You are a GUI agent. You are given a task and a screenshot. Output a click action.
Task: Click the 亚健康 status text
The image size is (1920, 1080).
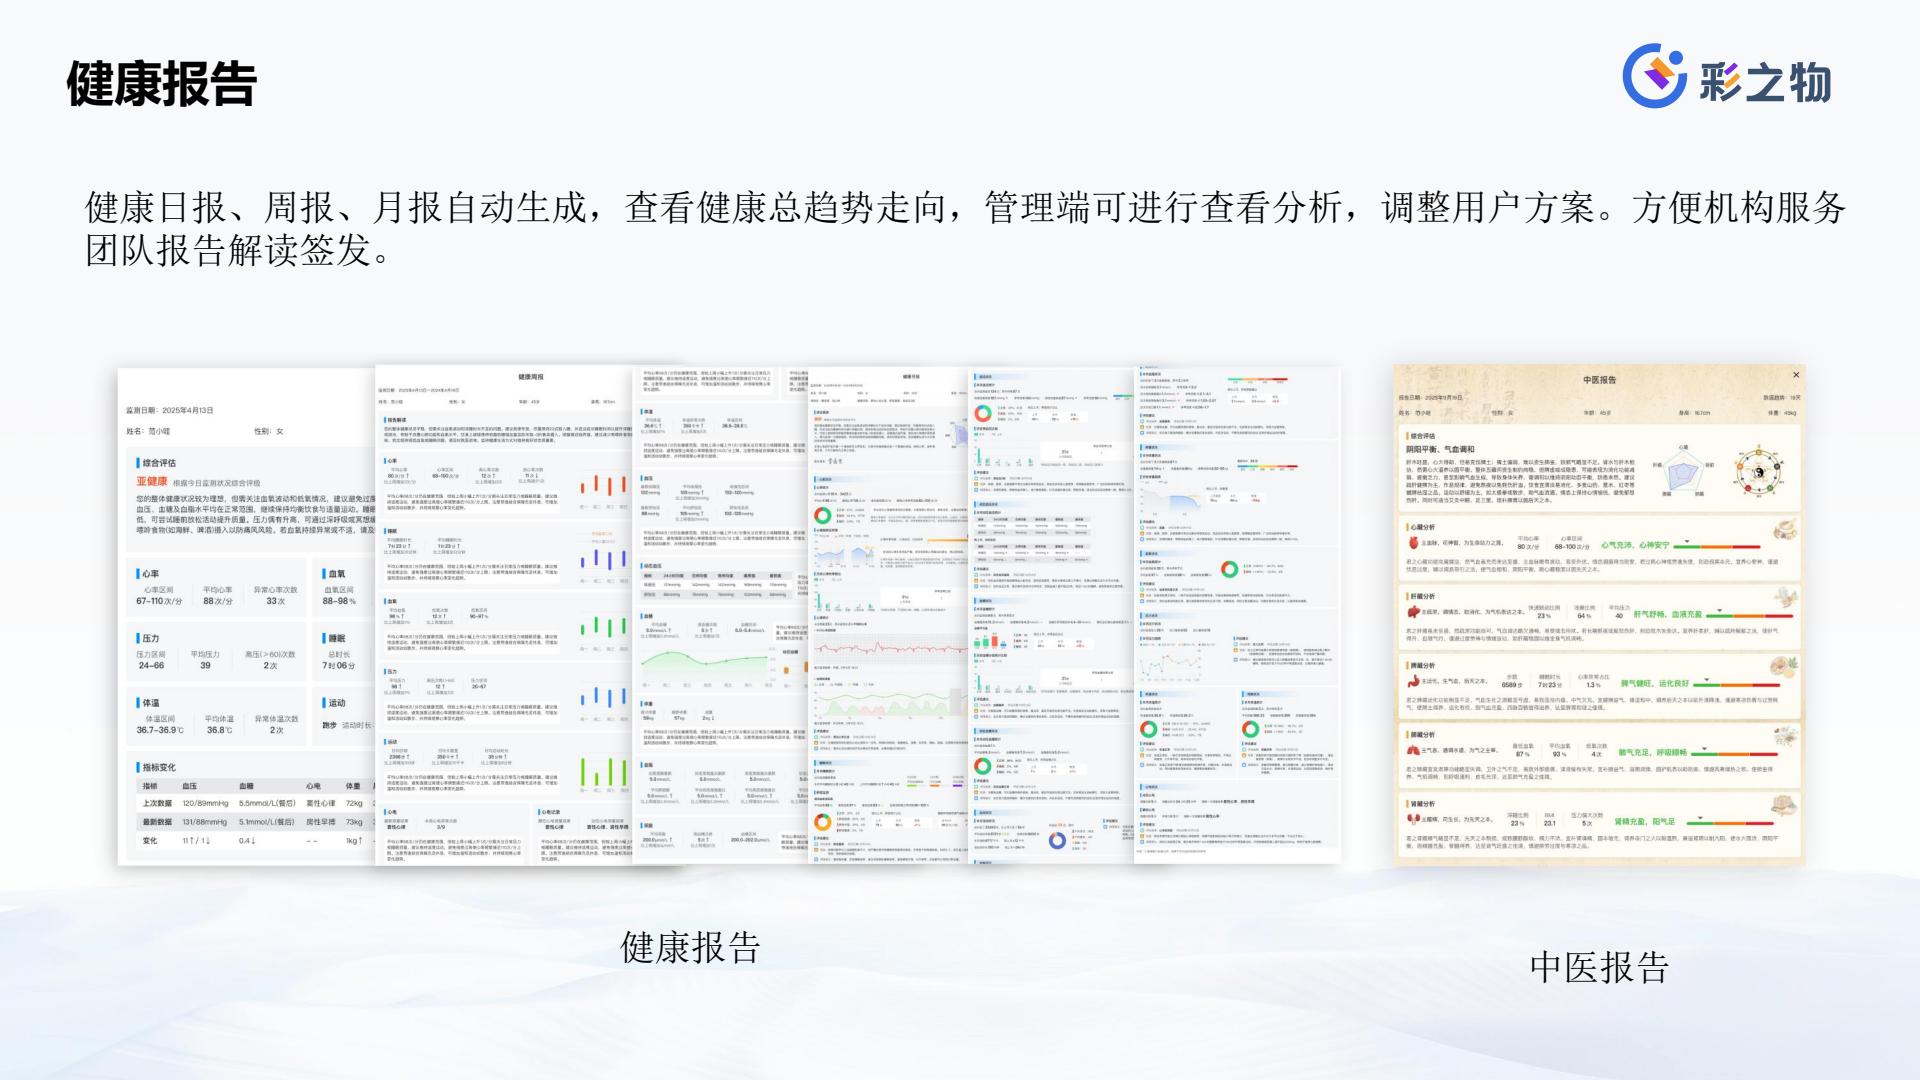[x=152, y=482]
